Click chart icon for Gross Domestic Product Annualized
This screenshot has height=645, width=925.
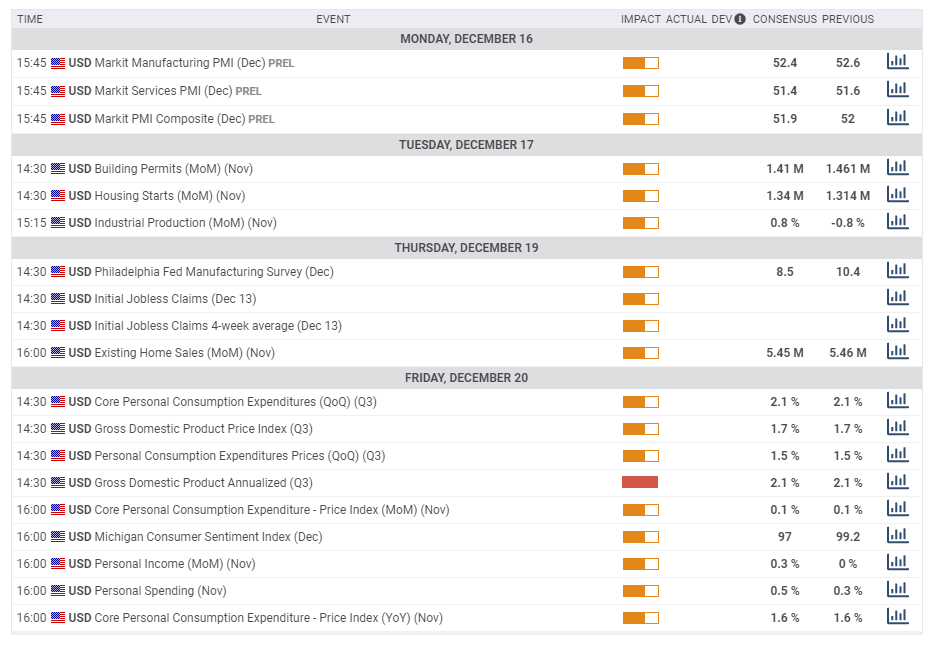897,481
